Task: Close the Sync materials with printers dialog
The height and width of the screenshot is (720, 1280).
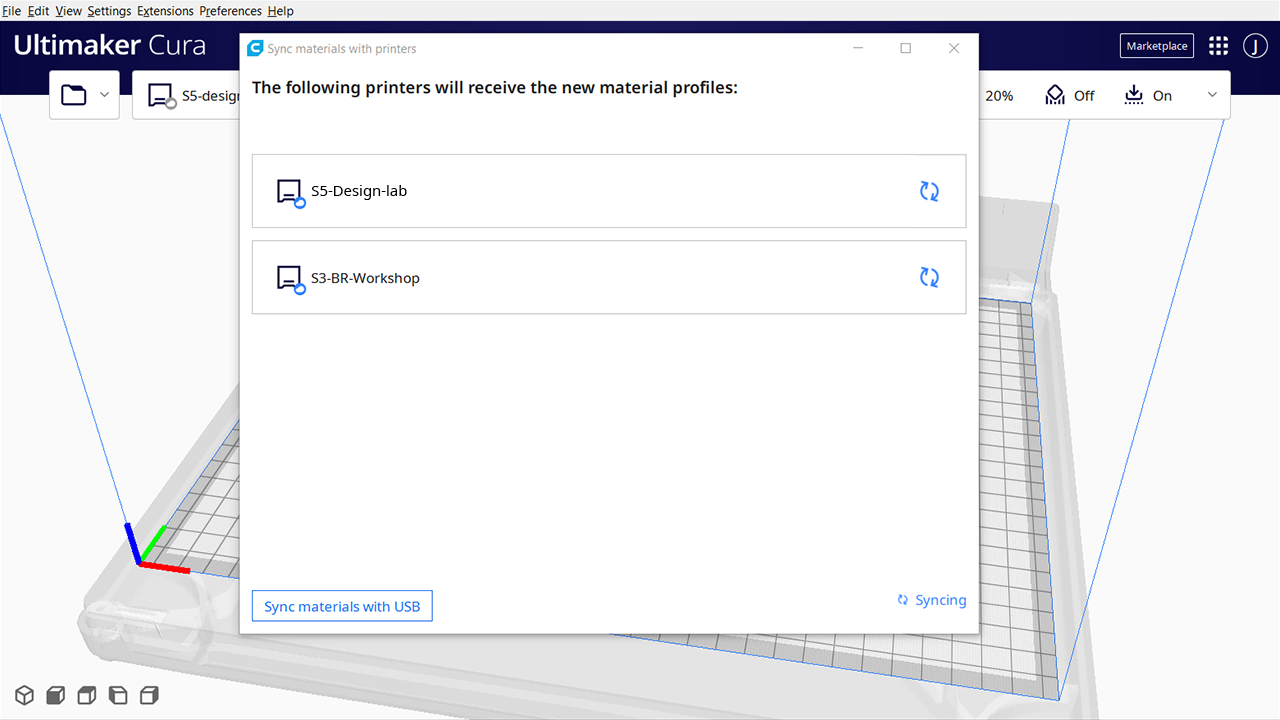Action: pyautogui.click(x=954, y=48)
